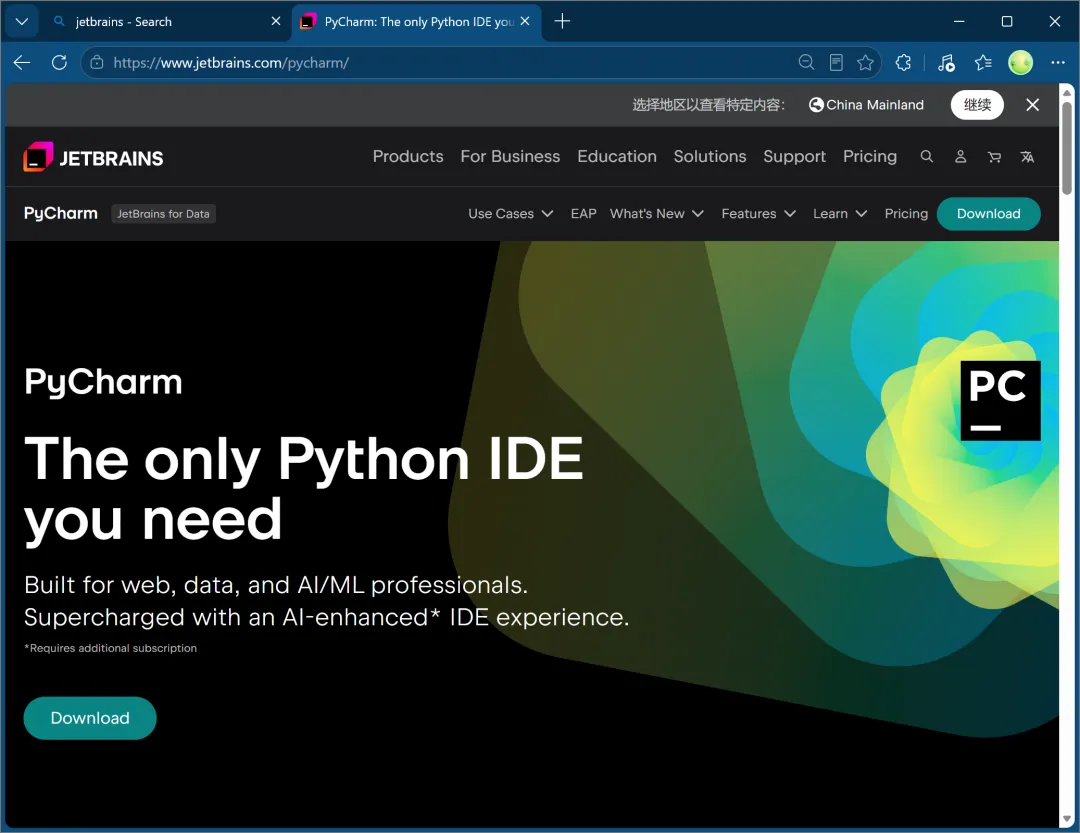Close the jetbrains - Search tab
The width and height of the screenshot is (1080, 833).
(x=276, y=21)
